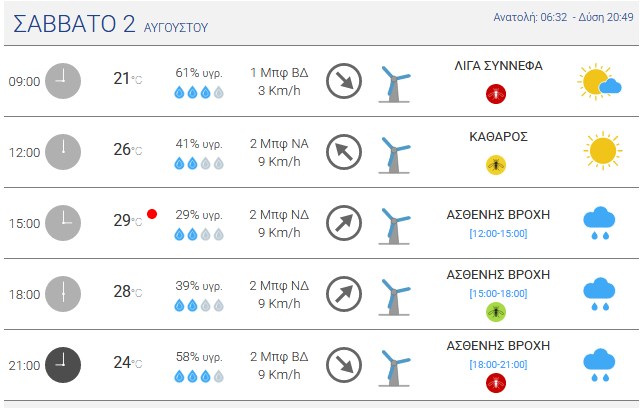Click the wind direction arrow at 18:00
Screen dimensions: 641x408
tap(344, 294)
